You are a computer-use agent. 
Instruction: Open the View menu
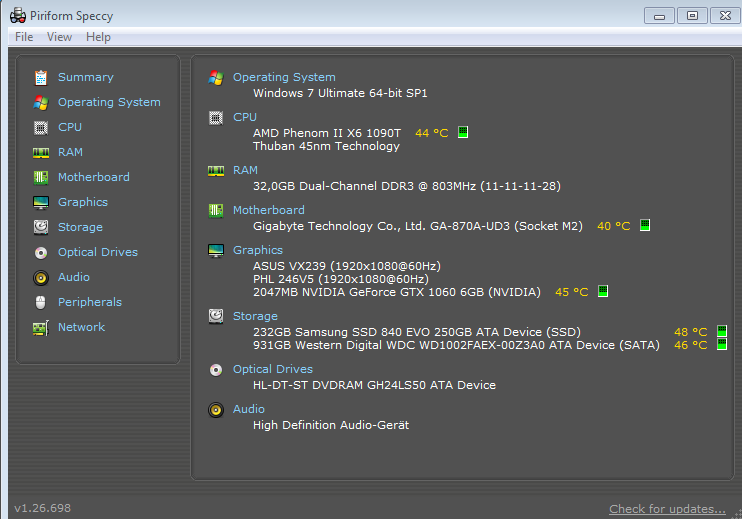(x=59, y=37)
